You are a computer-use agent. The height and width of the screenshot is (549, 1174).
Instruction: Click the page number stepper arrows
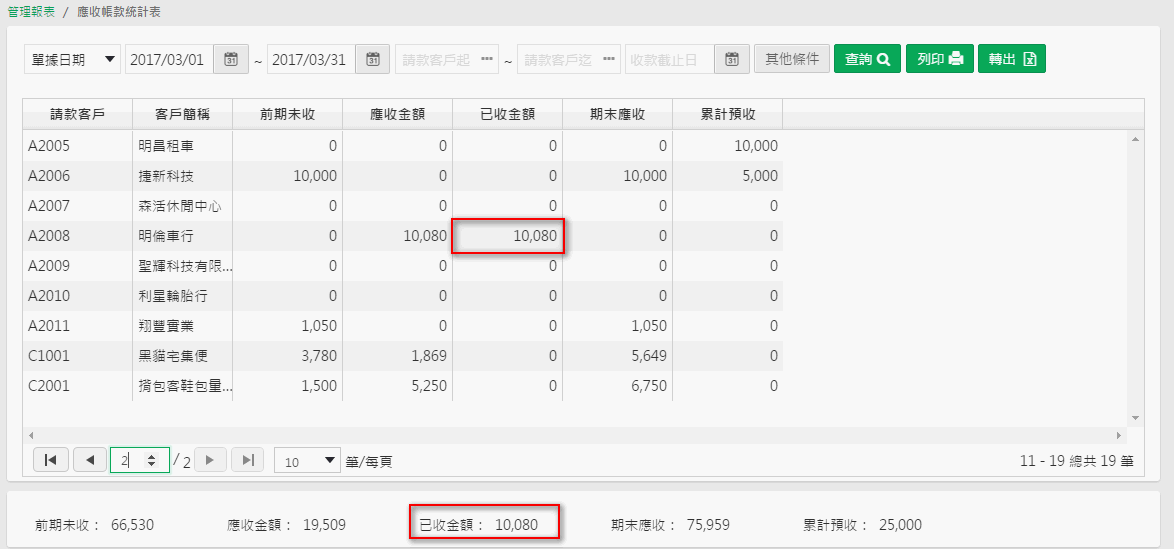[x=152, y=461]
